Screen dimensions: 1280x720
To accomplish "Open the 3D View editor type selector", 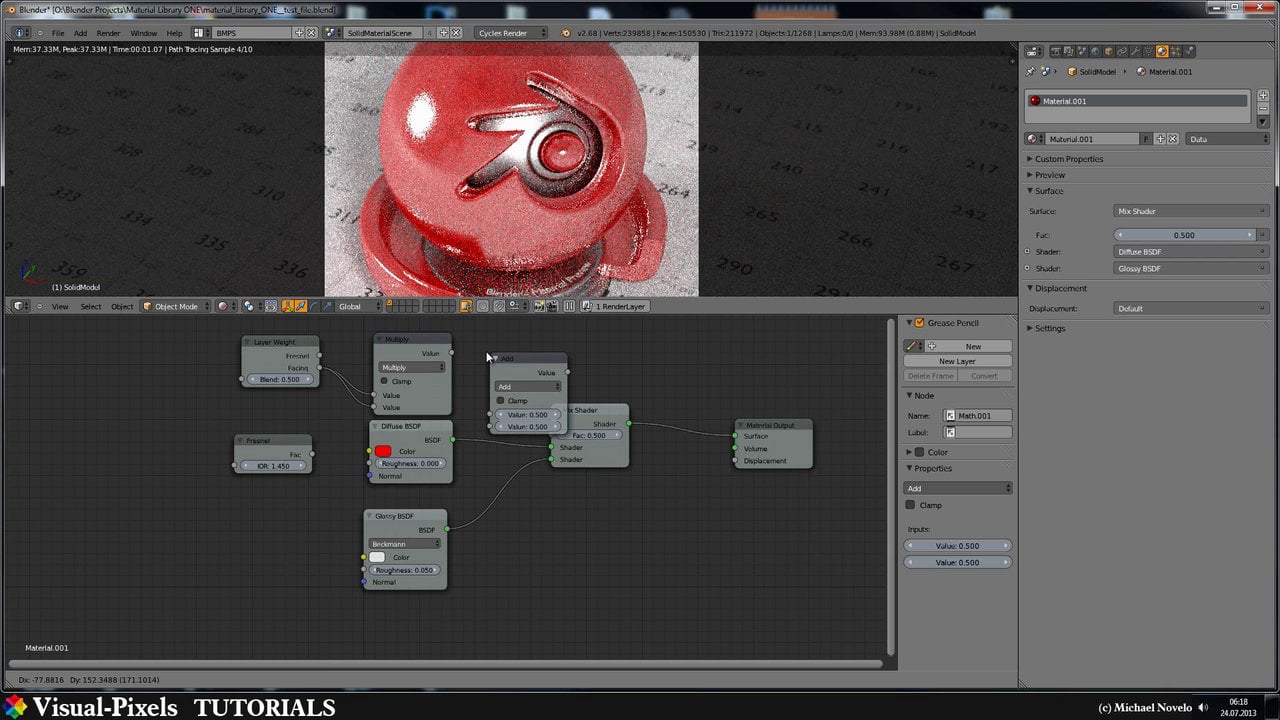I will [22, 306].
